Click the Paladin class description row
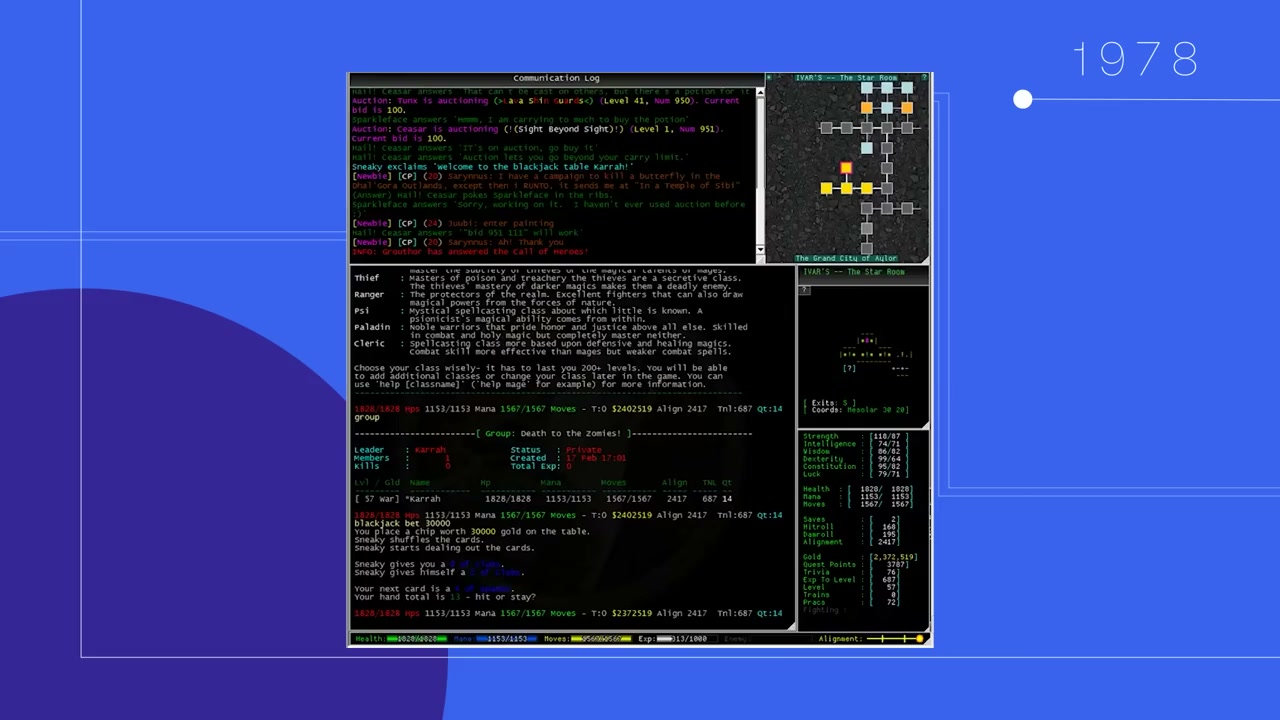 pos(550,331)
